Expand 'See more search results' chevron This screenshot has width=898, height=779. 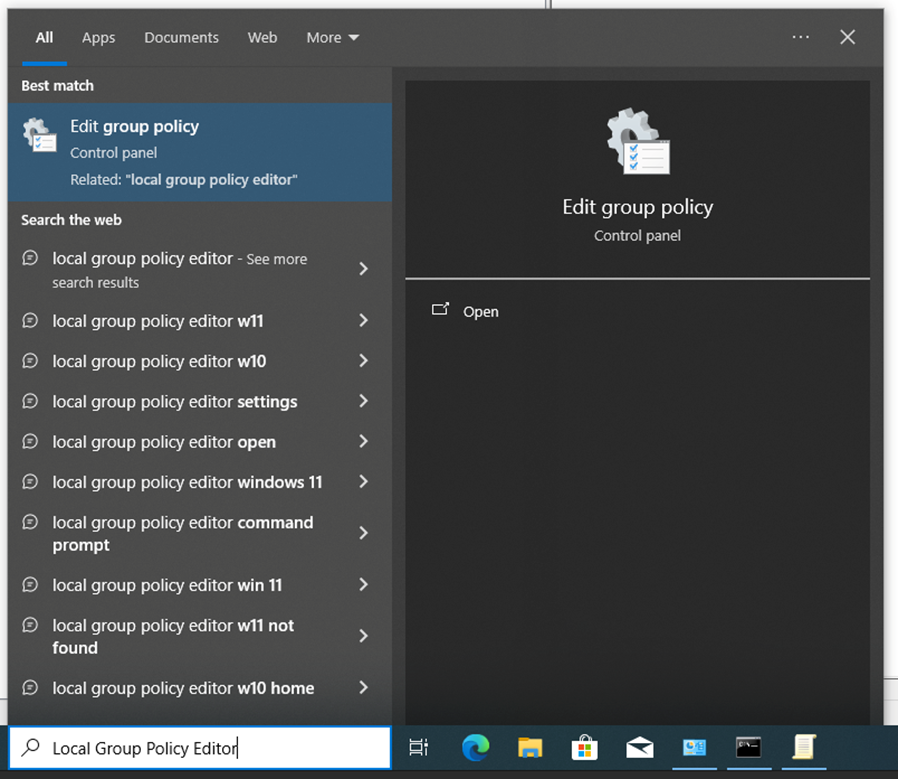[x=363, y=269]
